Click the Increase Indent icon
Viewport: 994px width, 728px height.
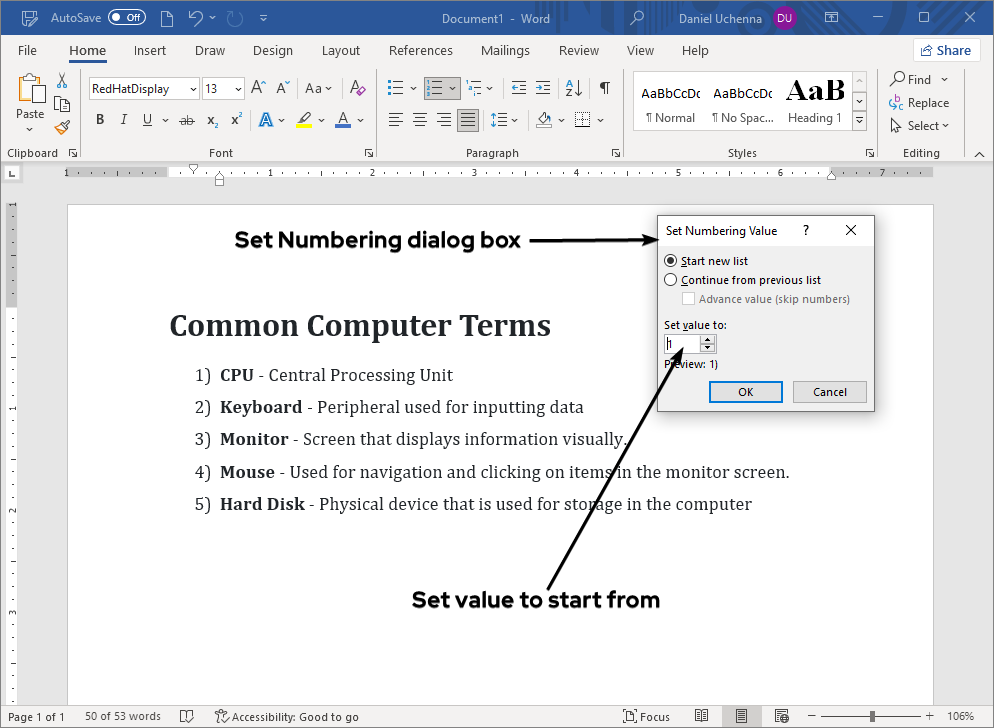pyautogui.click(x=542, y=88)
